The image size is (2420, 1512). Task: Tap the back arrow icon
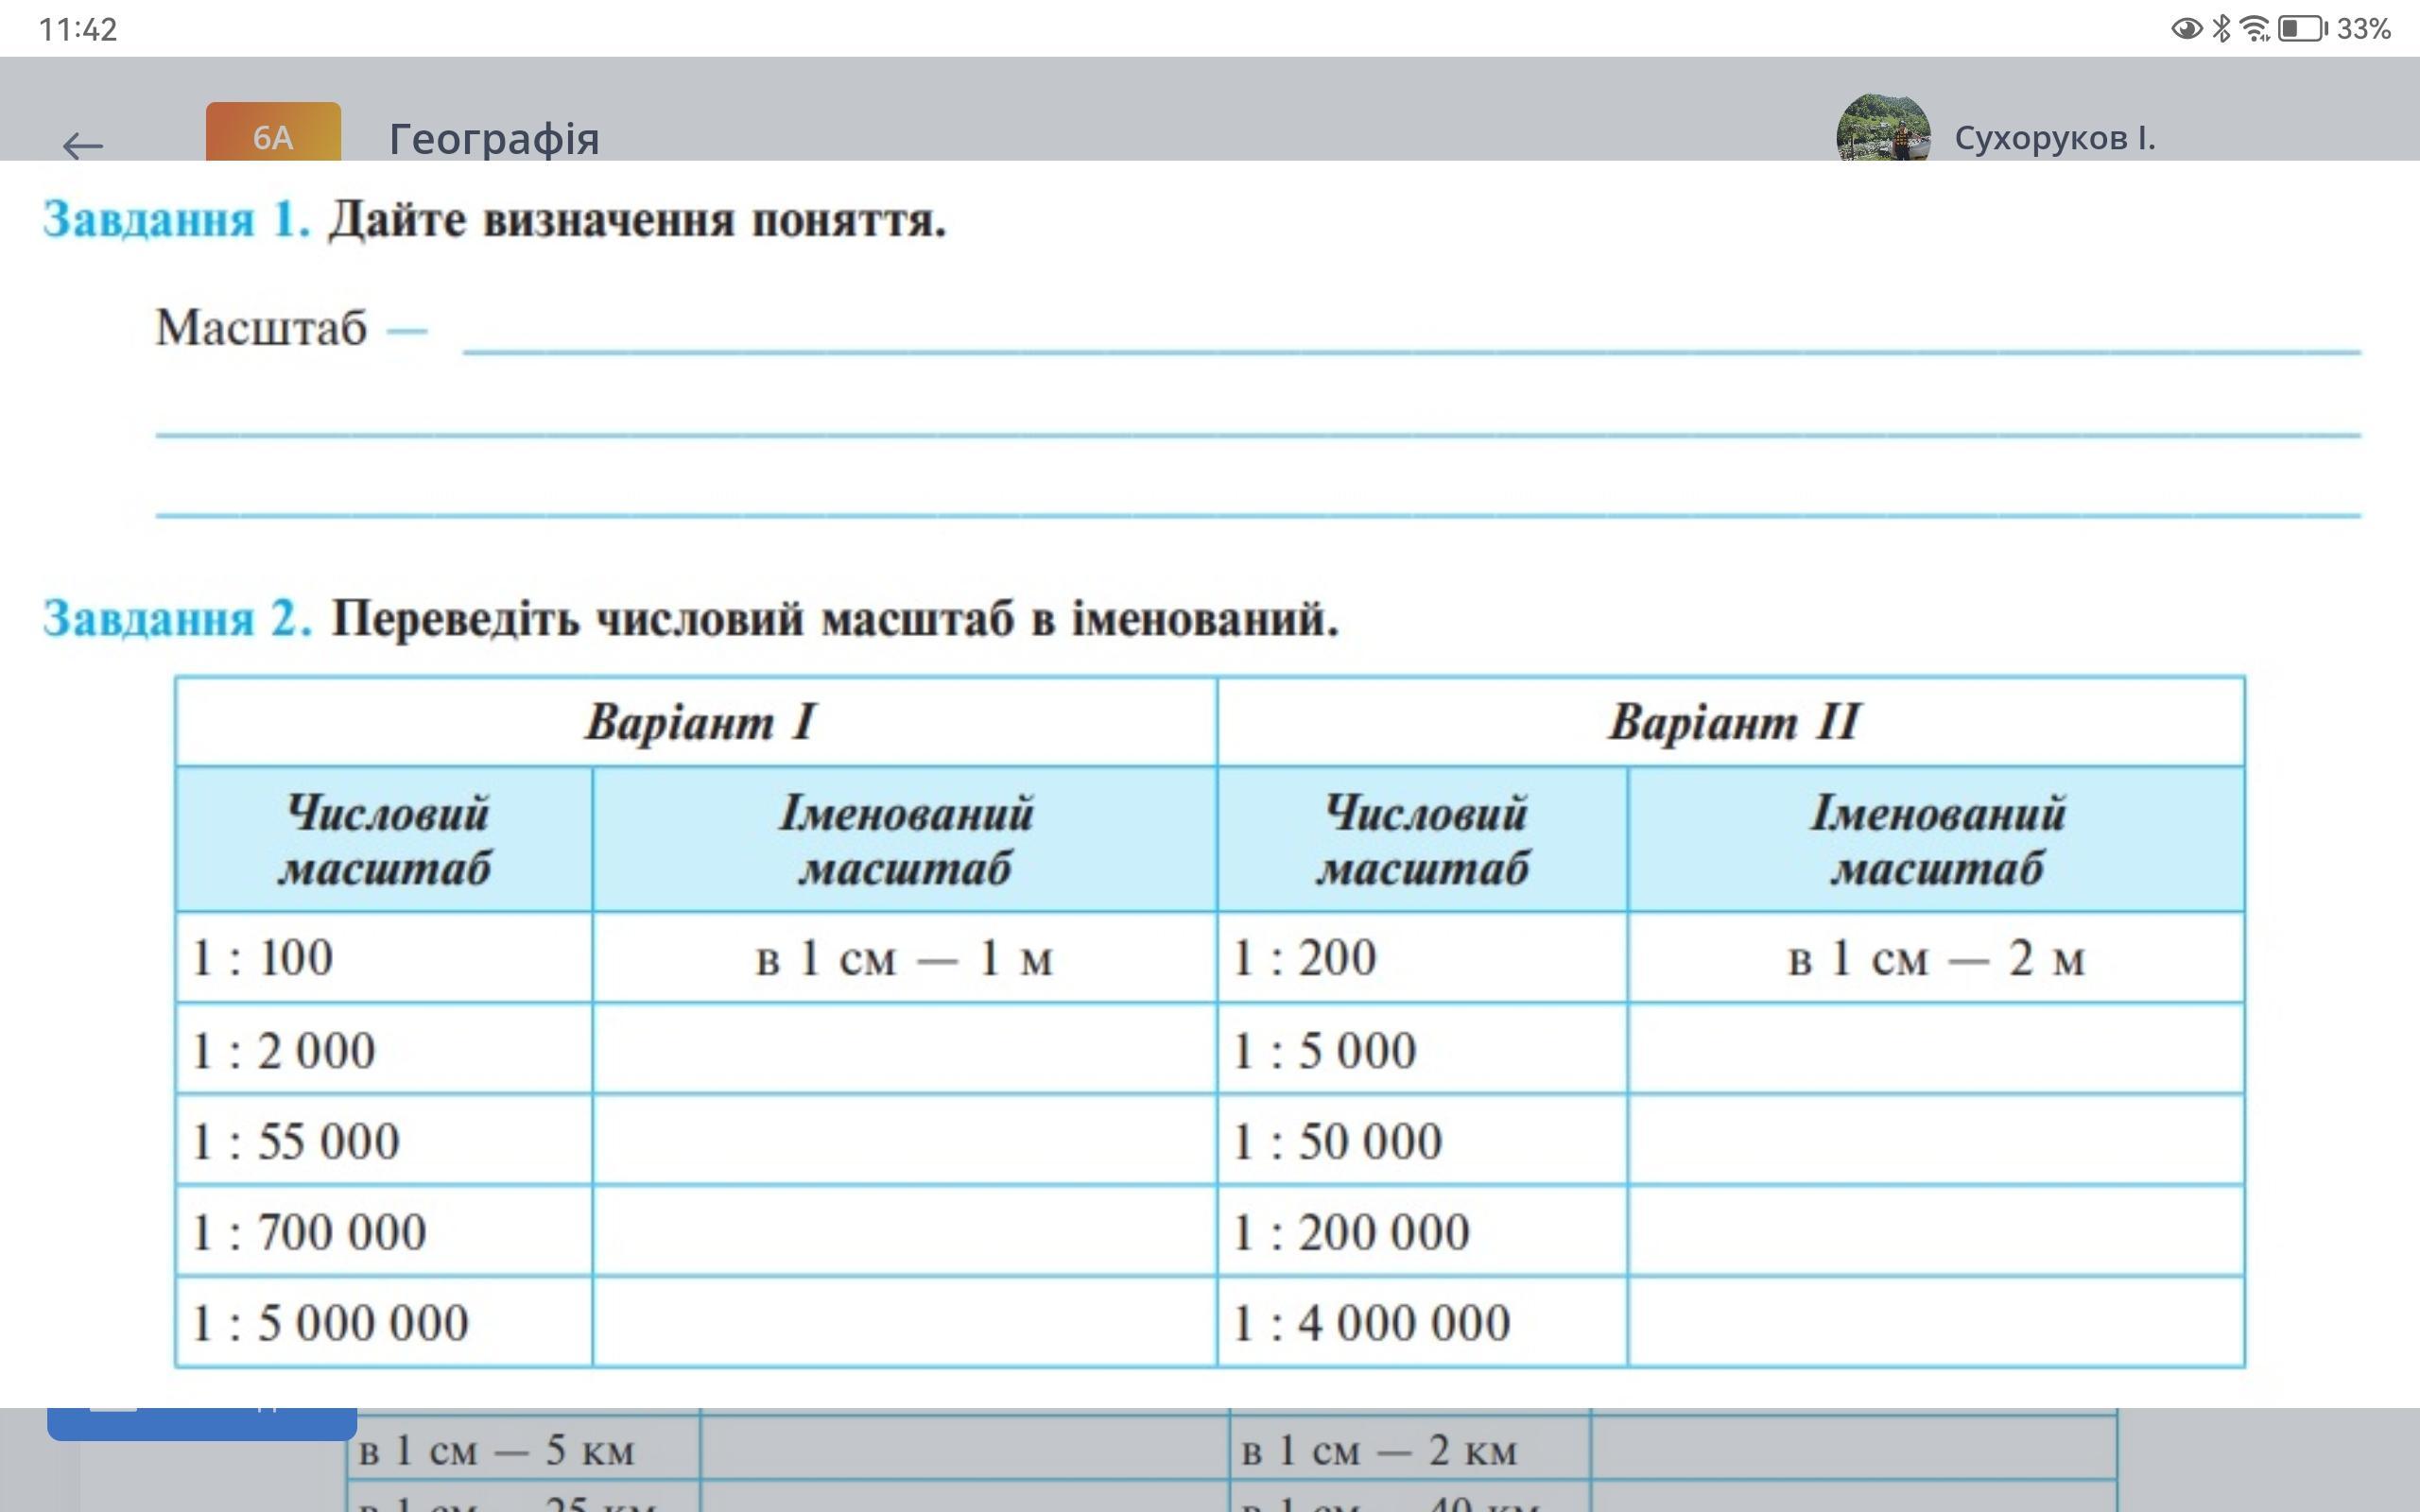pos(82,146)
